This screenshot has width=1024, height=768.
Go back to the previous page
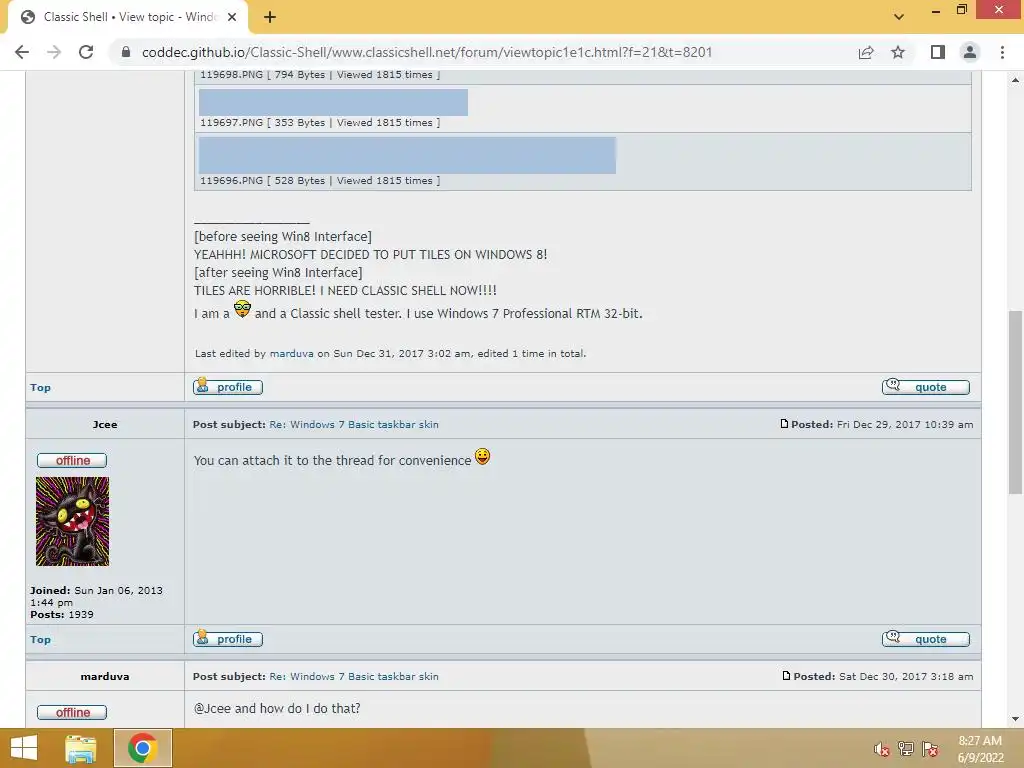coord(22,52)
